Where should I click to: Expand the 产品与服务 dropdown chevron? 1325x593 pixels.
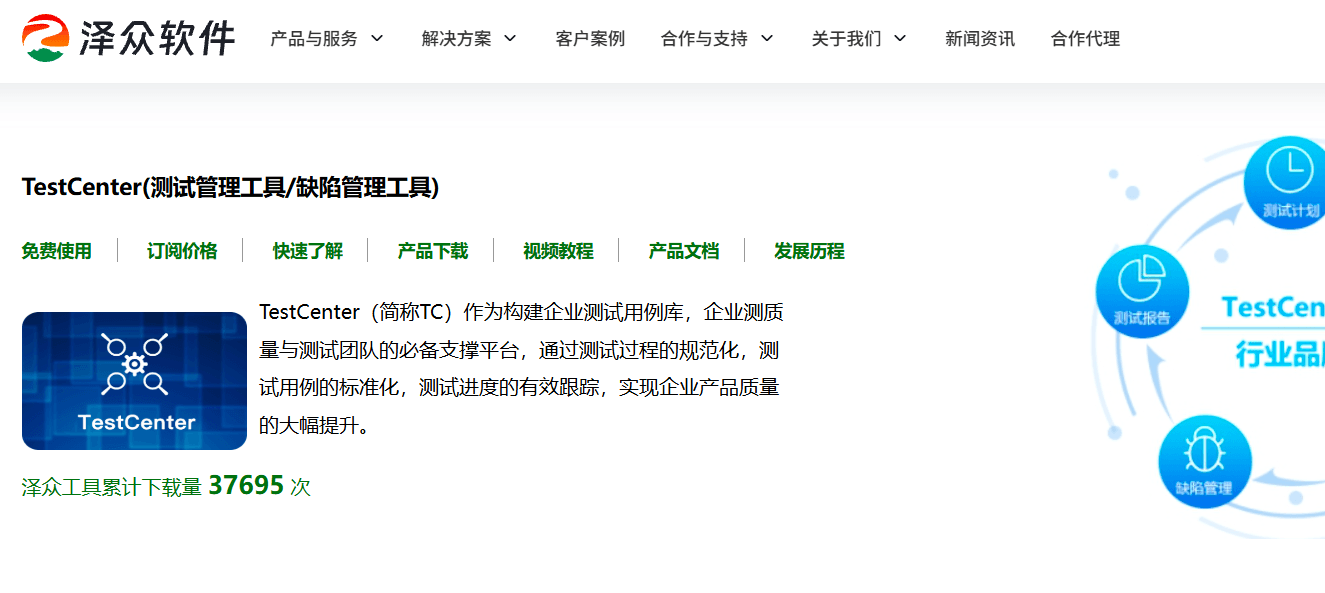point(377,39)
